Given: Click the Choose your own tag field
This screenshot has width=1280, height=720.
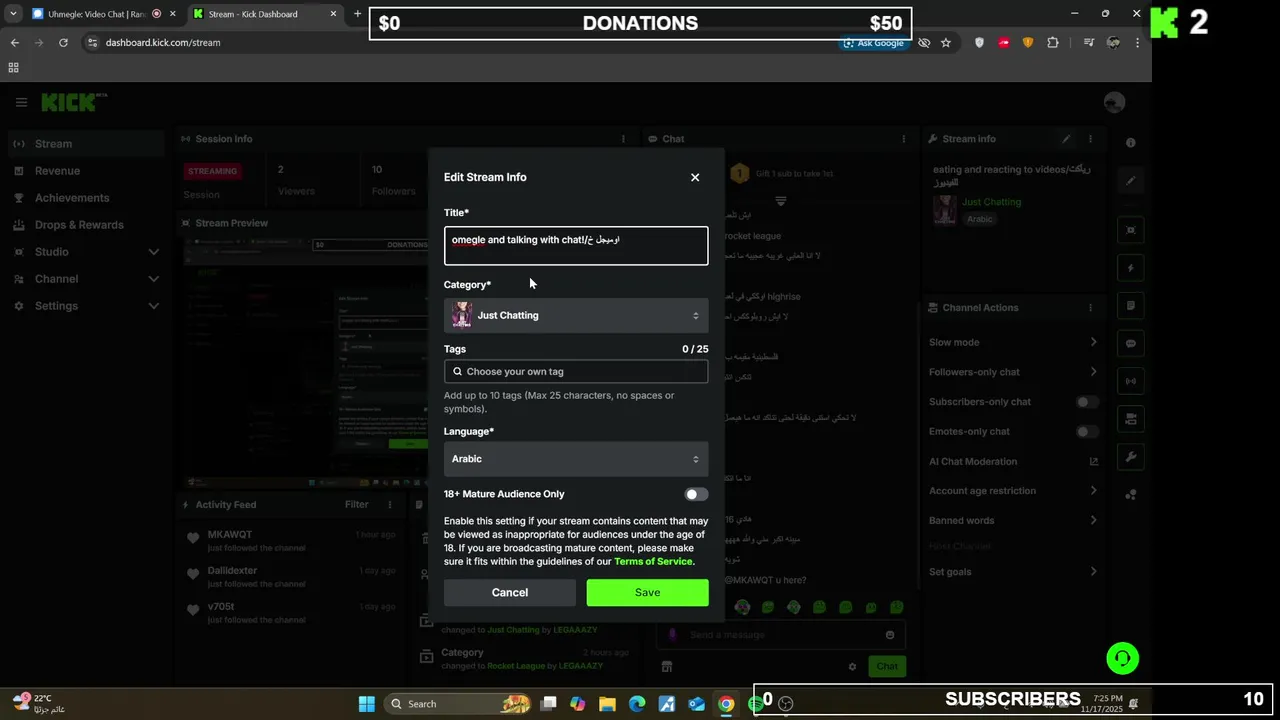Looking at the screenshot, I should pyautogui.click(x=576, y=371).
